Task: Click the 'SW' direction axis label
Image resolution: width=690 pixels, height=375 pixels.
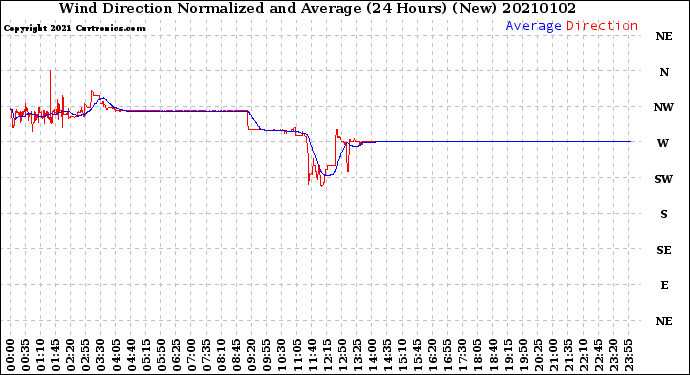Action: click(664, 179)
